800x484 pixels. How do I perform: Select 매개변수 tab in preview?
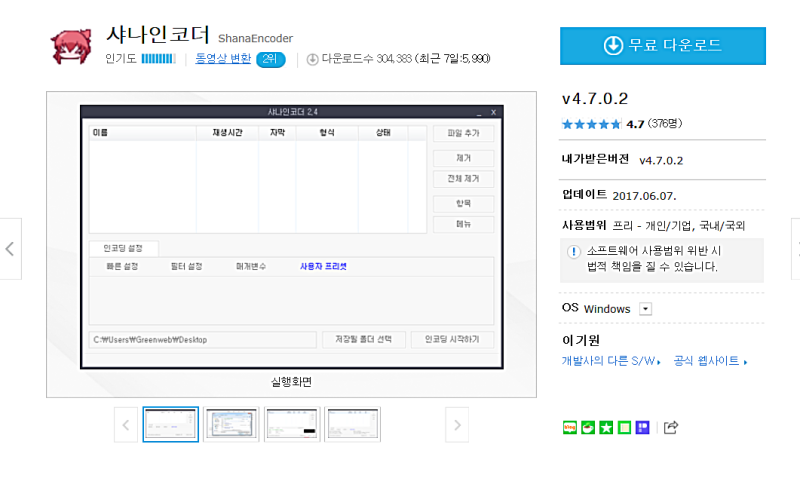pos(251,267)
